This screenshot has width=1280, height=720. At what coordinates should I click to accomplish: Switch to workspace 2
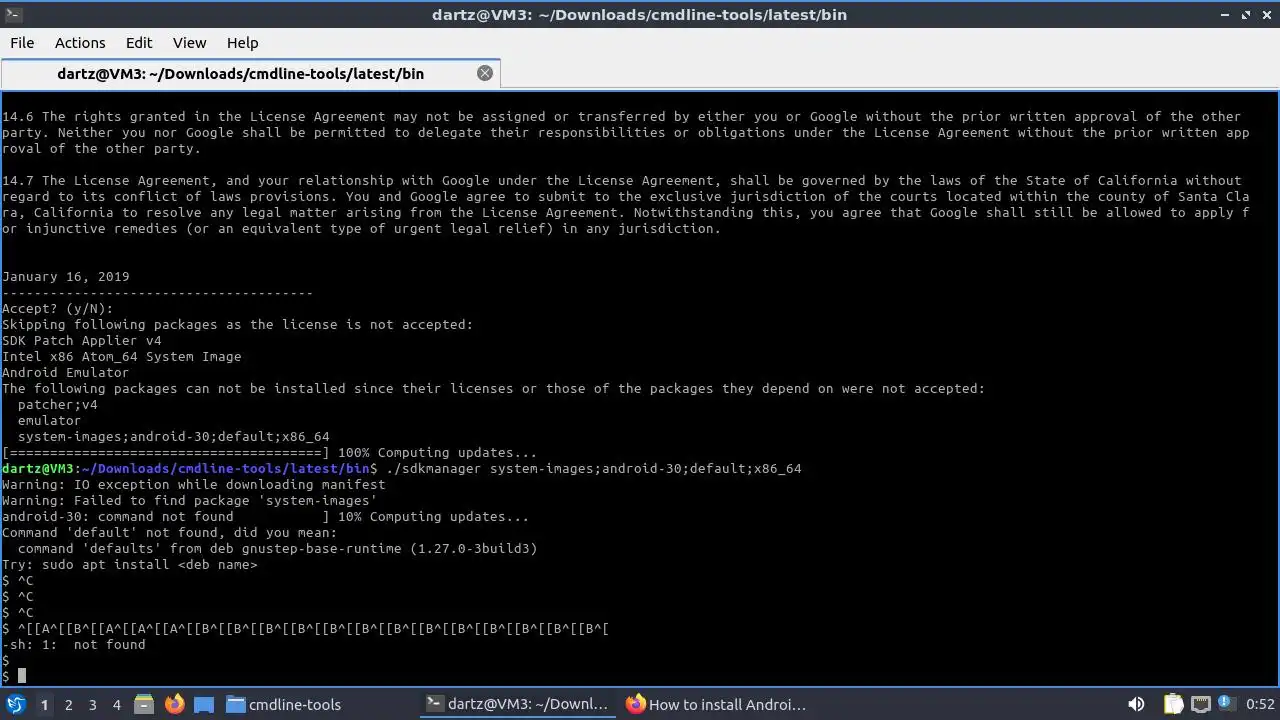point(68,704)
